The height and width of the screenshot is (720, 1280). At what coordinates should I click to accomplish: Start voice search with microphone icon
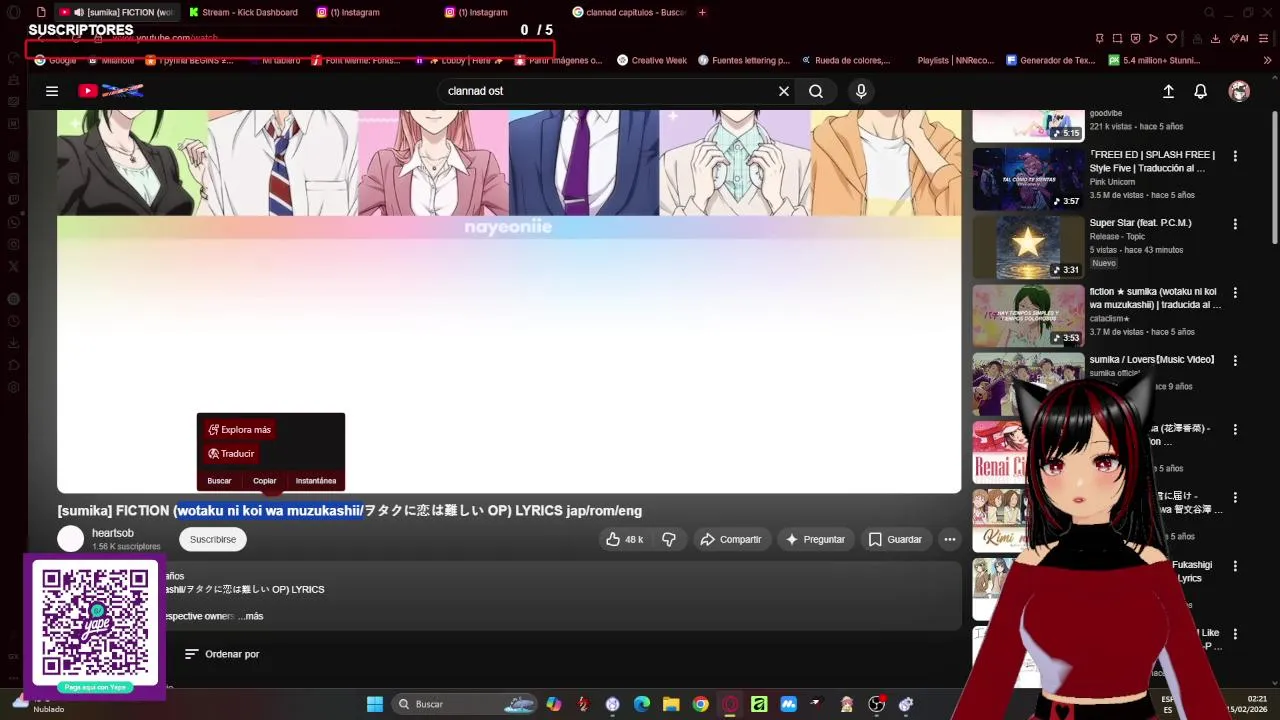click(x=861, y=91)
